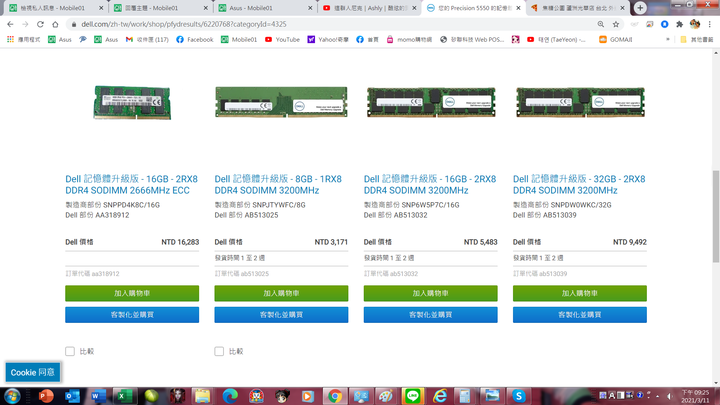Open the Chrome three-dot menu
Viewport: 720px width, 405px height.
[710, 24]
